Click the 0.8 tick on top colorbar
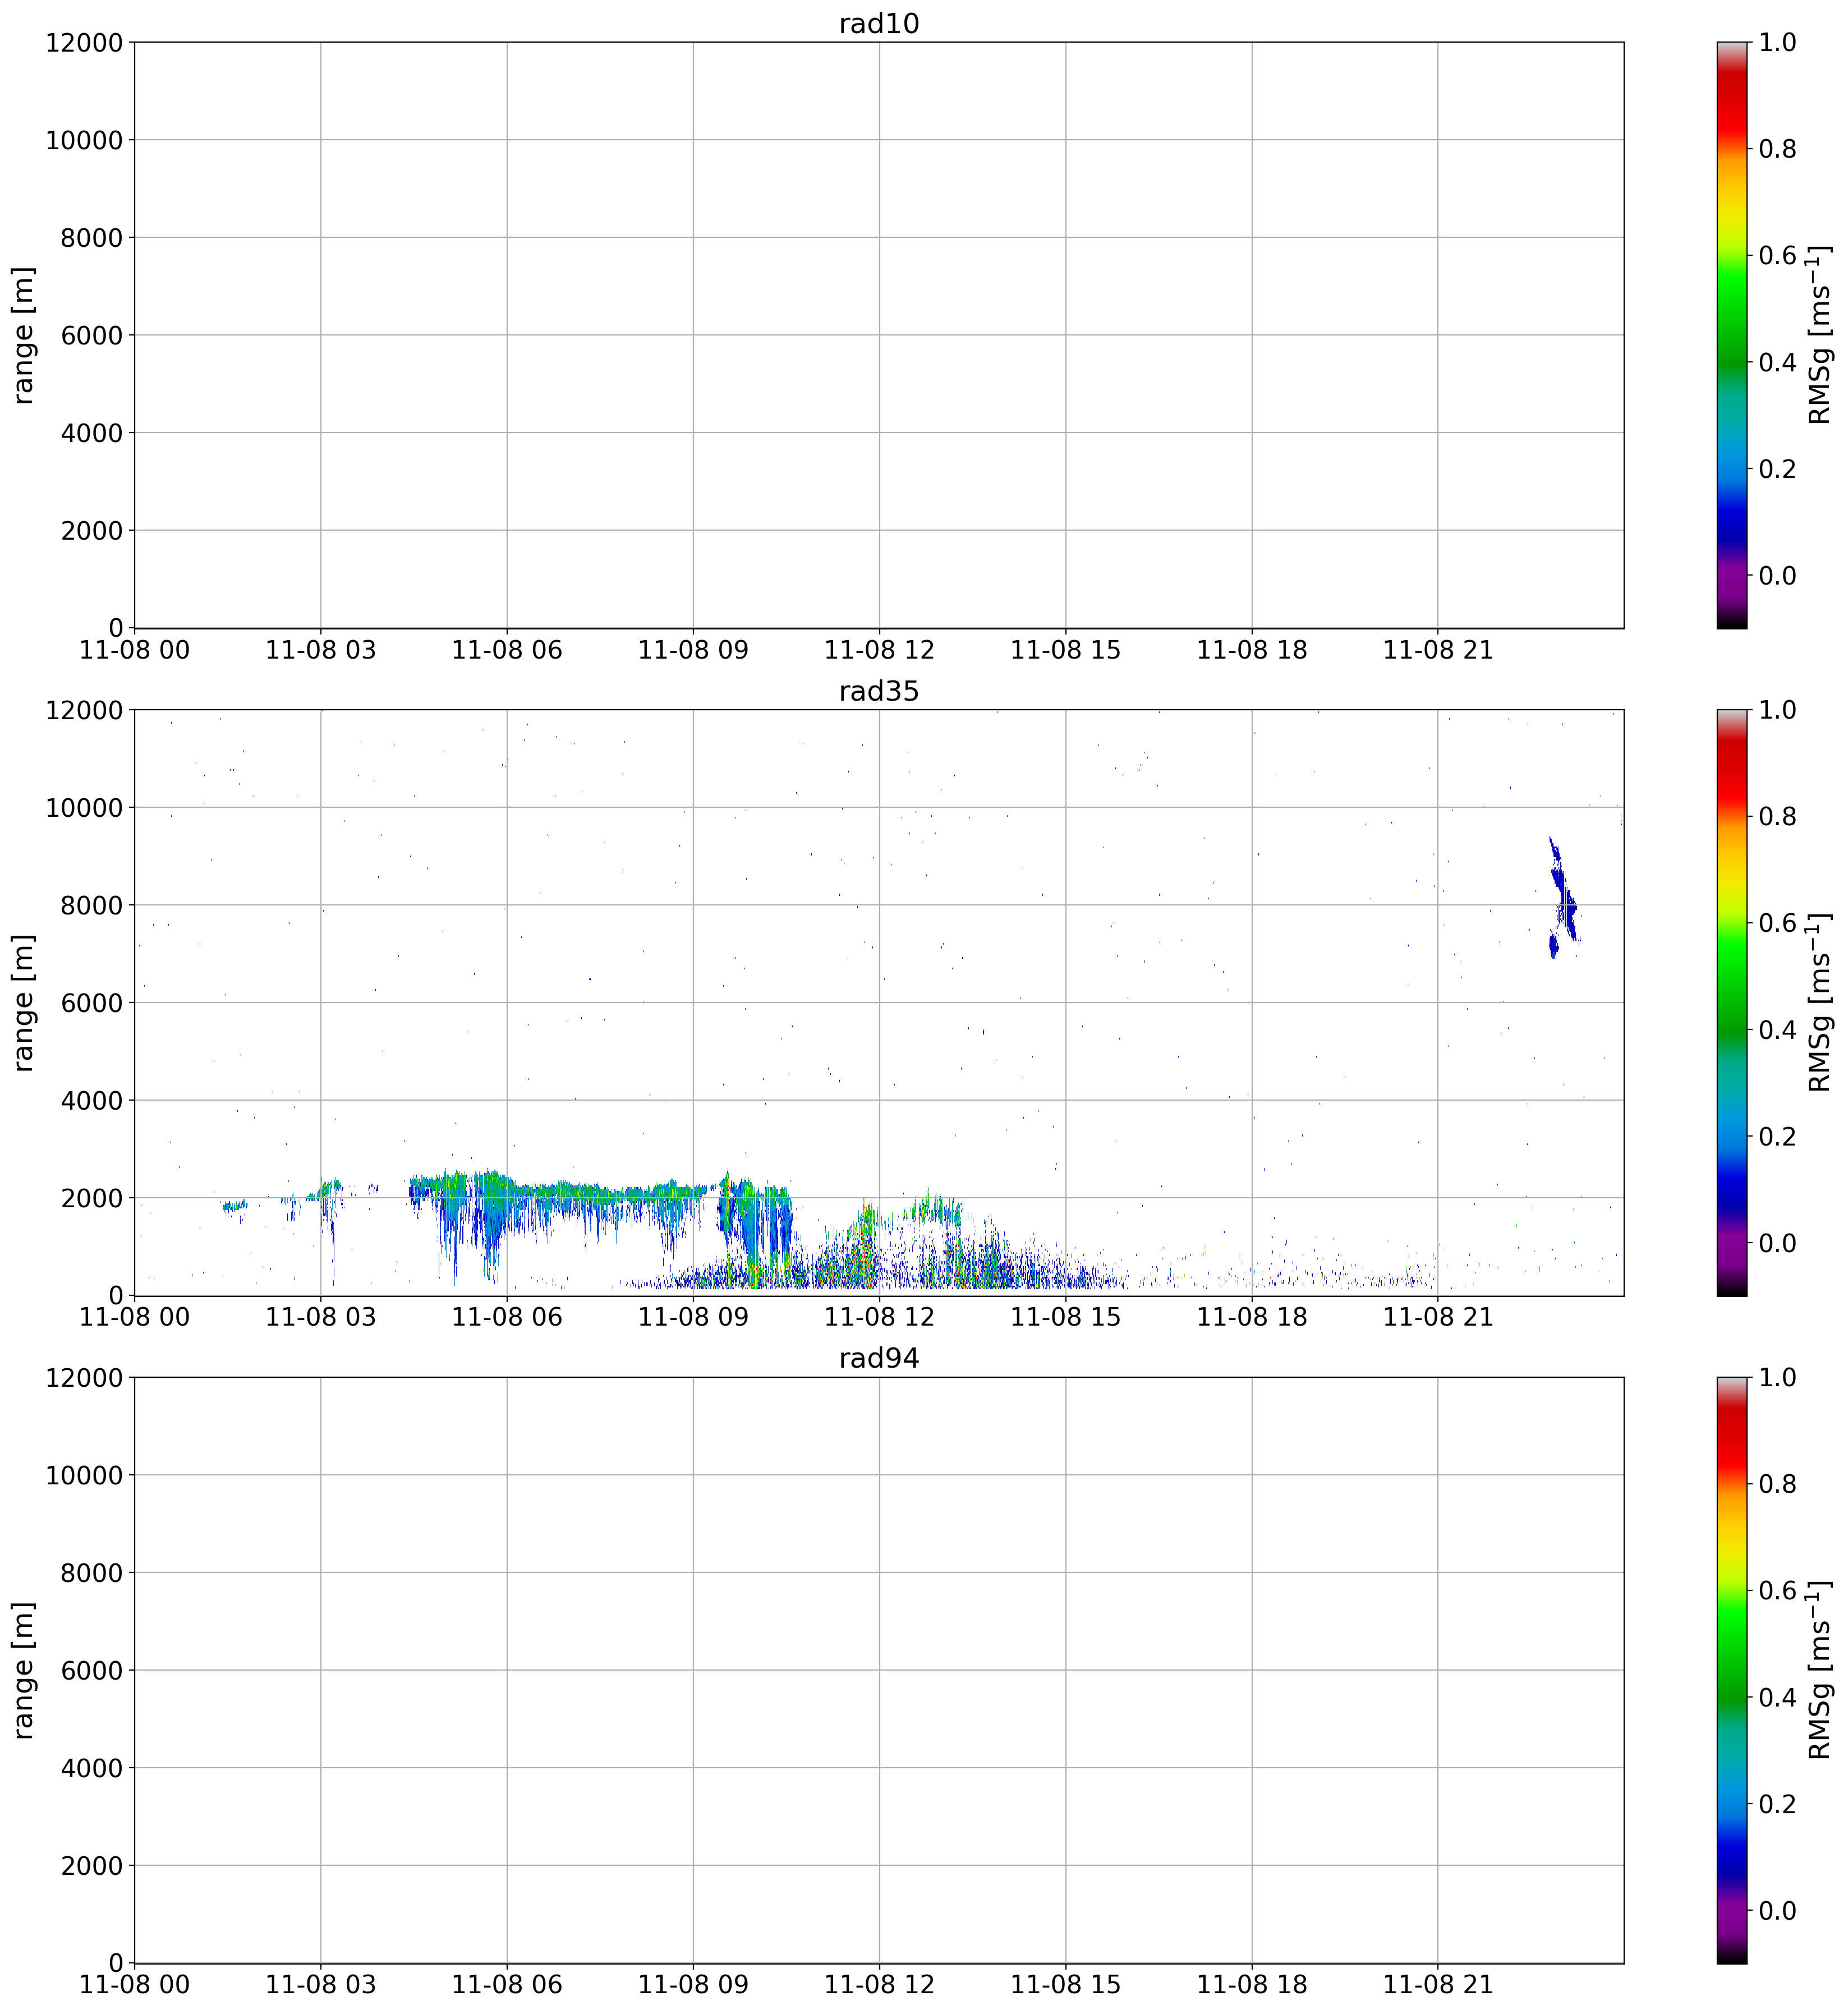 click(1777, 149)
